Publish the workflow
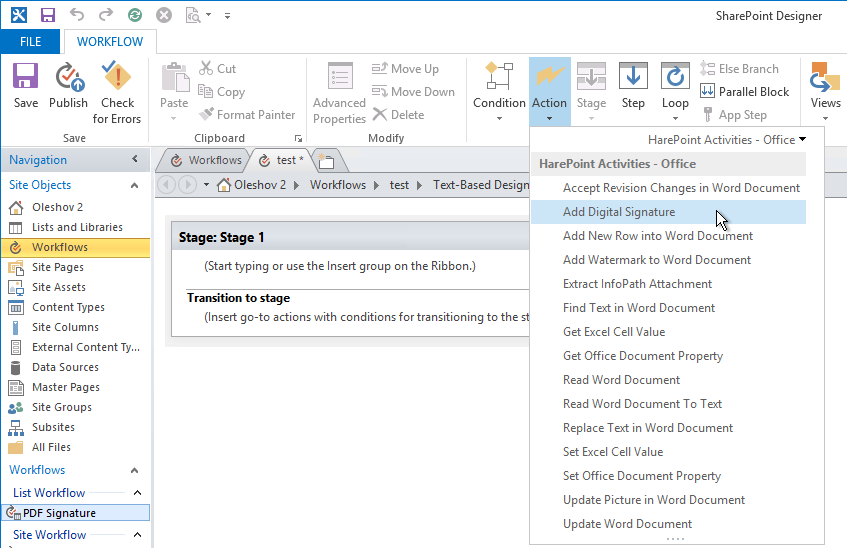 pyautogui.click(x=68, y=86)
